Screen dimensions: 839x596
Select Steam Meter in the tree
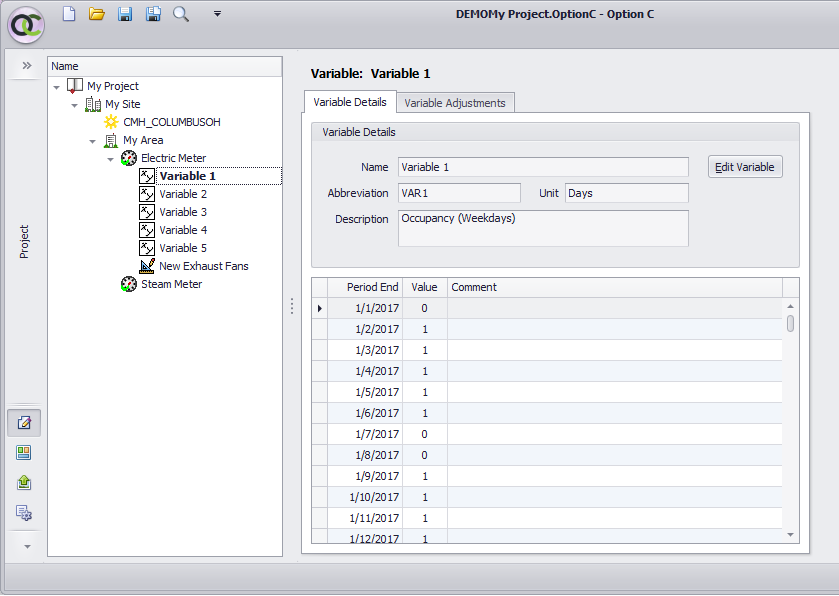click(x=171, y=284)
